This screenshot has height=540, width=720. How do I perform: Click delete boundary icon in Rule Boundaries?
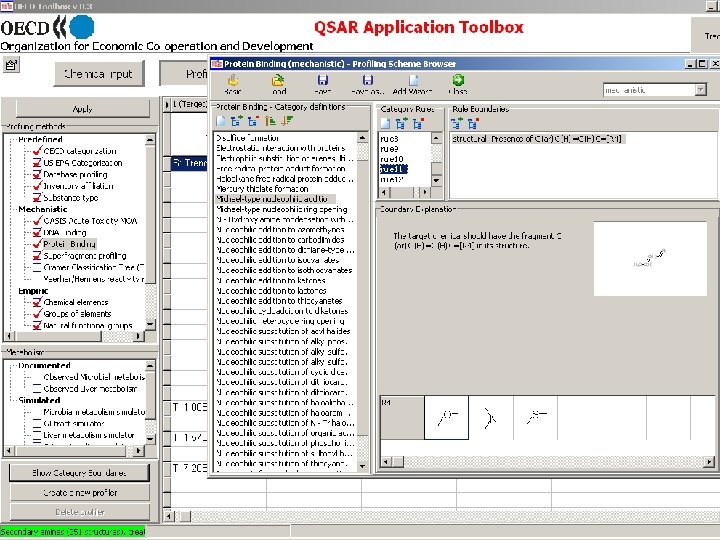pos(473,123)
